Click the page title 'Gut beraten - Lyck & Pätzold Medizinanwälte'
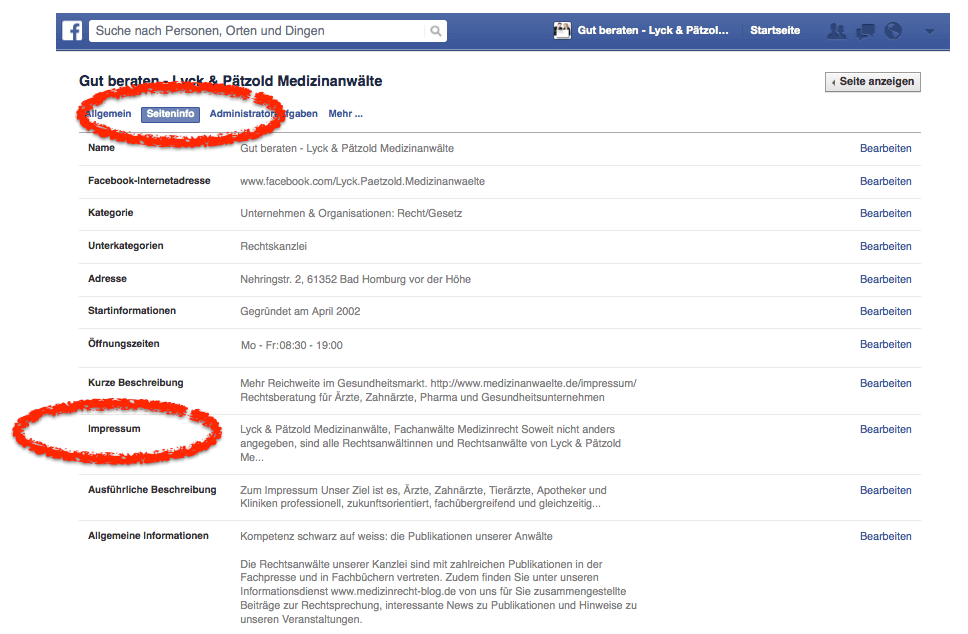Screen dimensions: 968x634 click(x=230, y=81)
